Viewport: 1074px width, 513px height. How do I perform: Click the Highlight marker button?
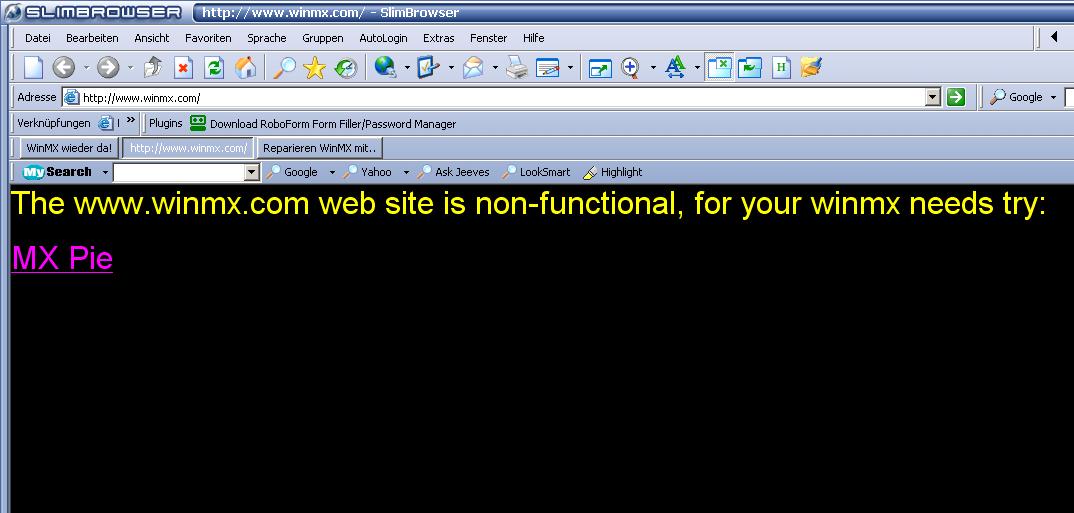click(x=612, y=172)
